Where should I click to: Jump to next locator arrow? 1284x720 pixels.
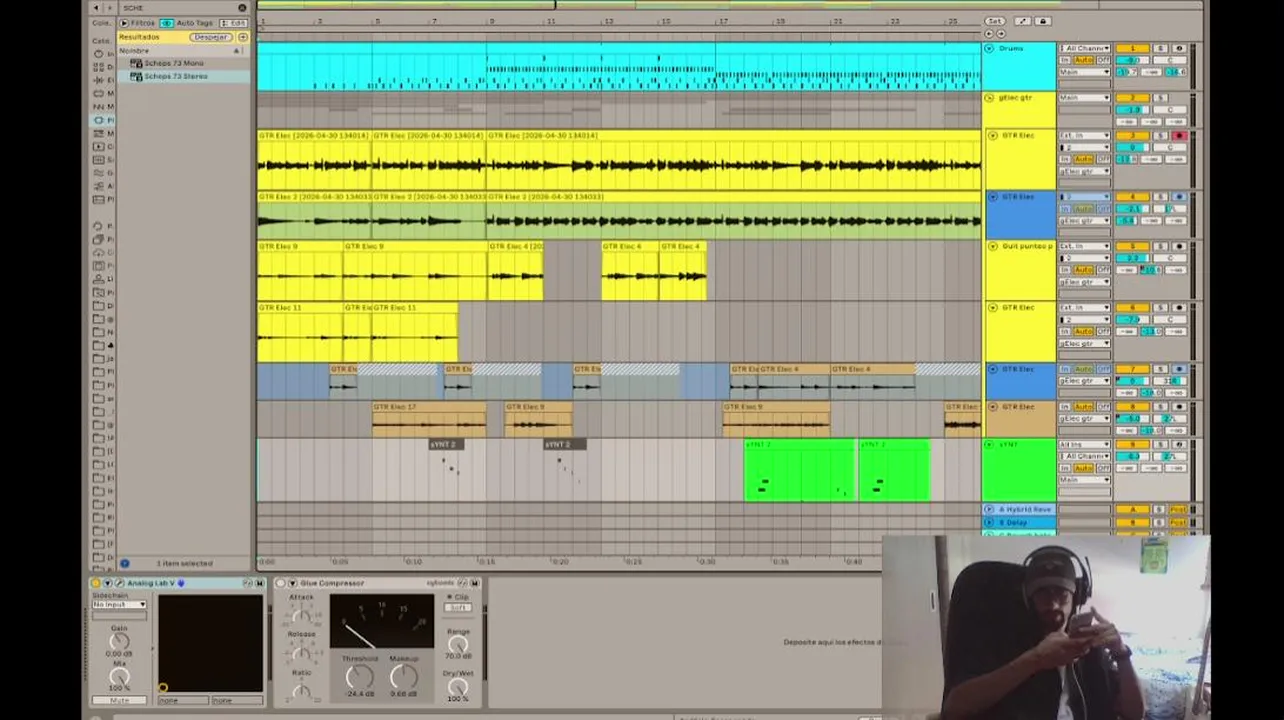(1000, 33)
